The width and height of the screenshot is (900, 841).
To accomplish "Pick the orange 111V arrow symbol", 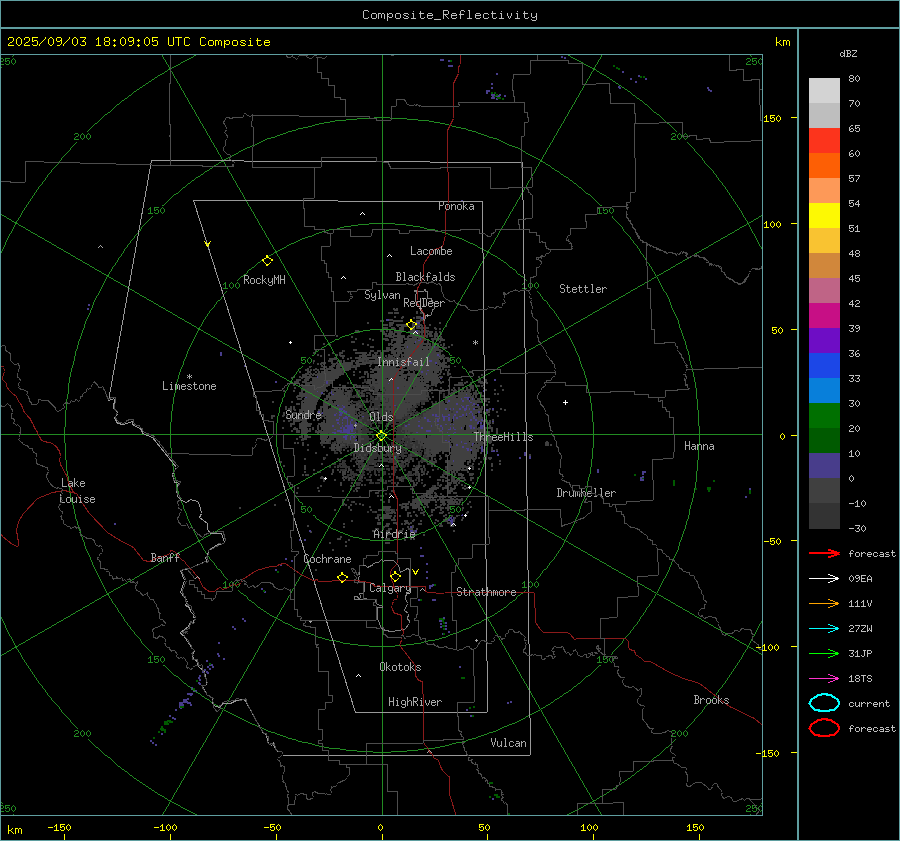I will pyautogui.click(x=824, y=603).
